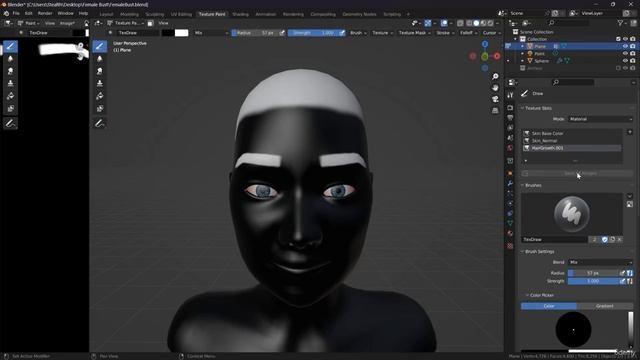Click the viewport pan hand icon
Image resolution: width=640 pixels, height=360 pixels.
(x=495, y=88)
